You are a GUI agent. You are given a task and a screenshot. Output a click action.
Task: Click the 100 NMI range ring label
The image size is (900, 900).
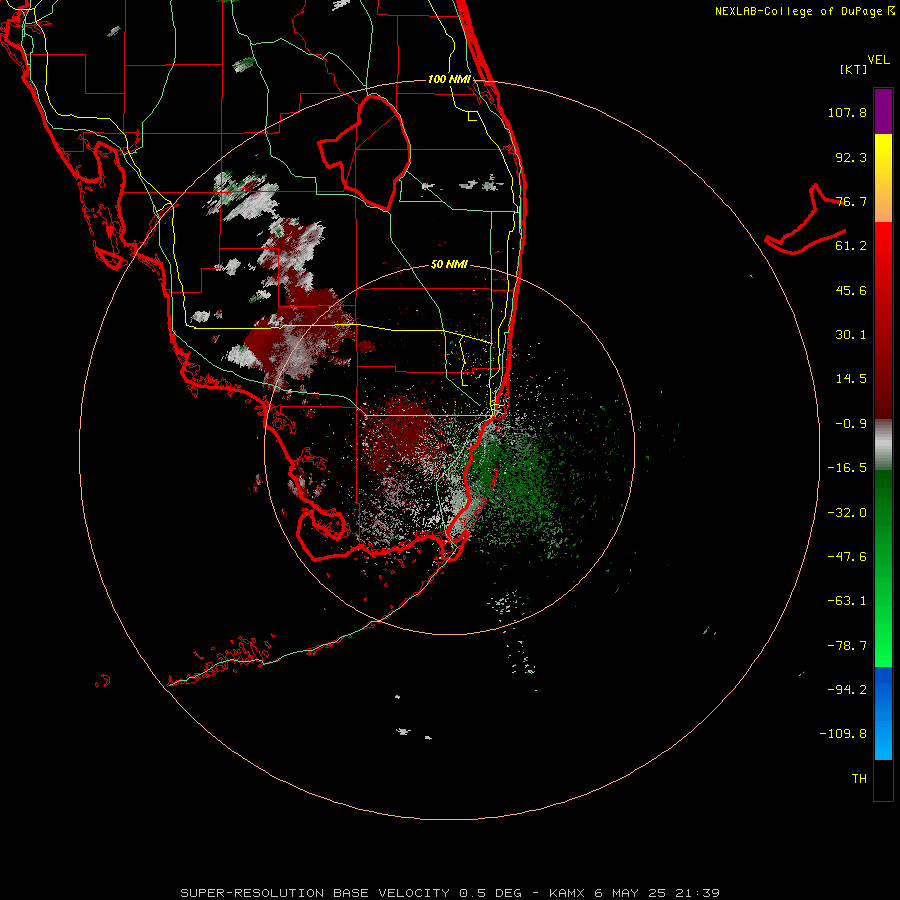pos(449,79)
